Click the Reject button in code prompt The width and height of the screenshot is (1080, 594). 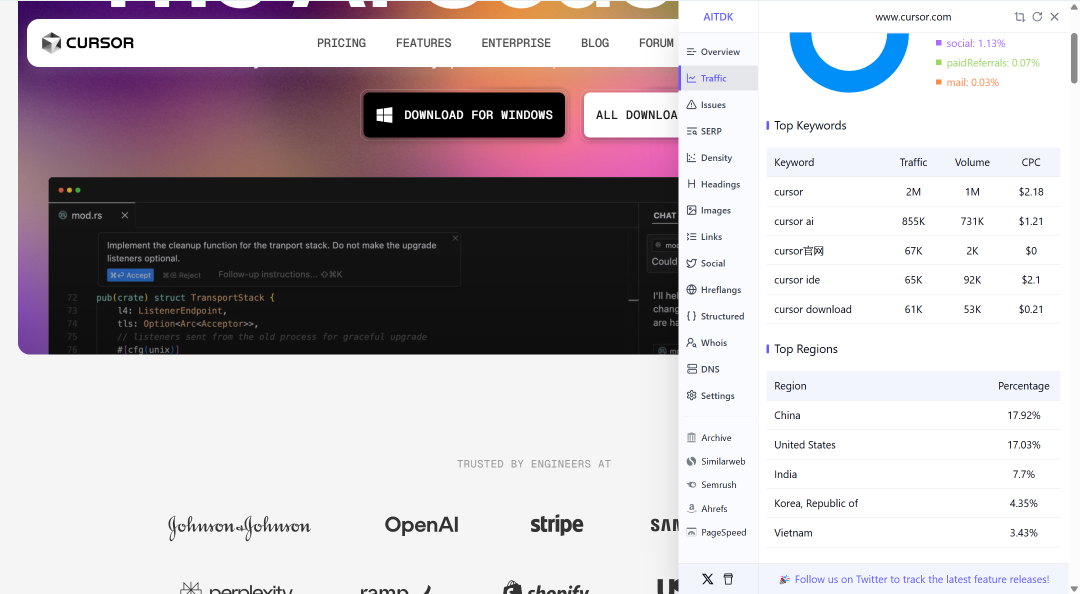point(182,275)
